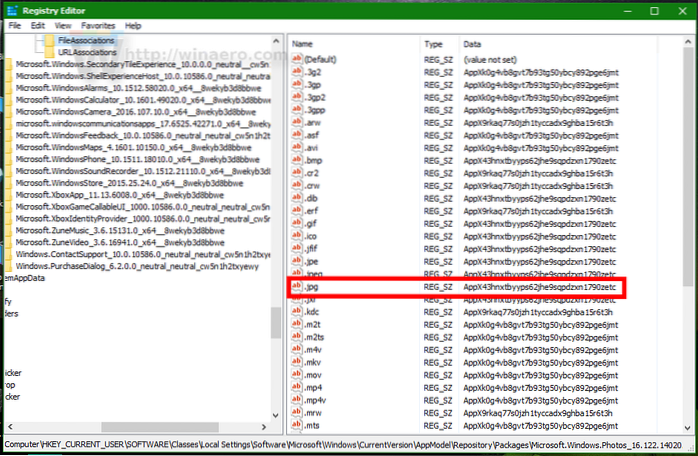
Task: Click the icon next to .mp4
Action: 297,386
